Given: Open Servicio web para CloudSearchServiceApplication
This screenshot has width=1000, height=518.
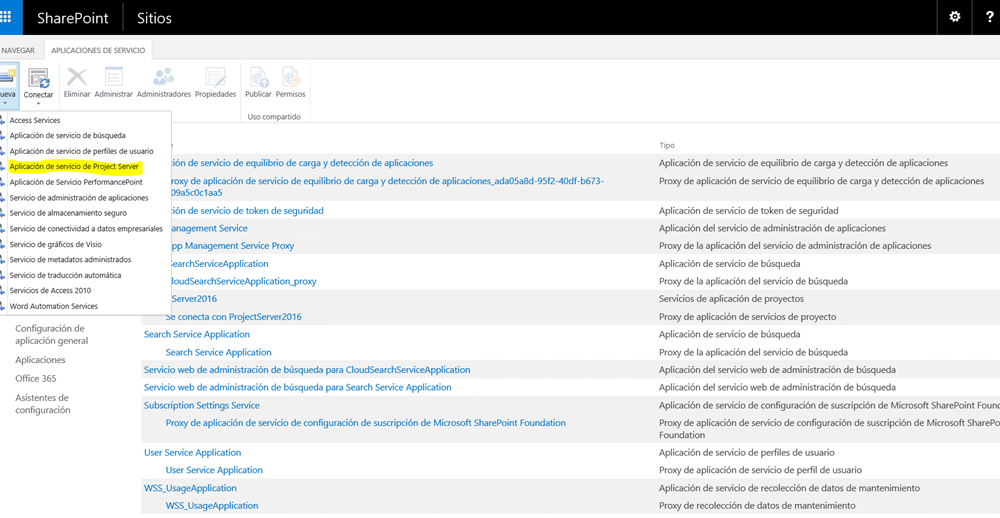Looking at the screenshot, I should click(307, 370).
